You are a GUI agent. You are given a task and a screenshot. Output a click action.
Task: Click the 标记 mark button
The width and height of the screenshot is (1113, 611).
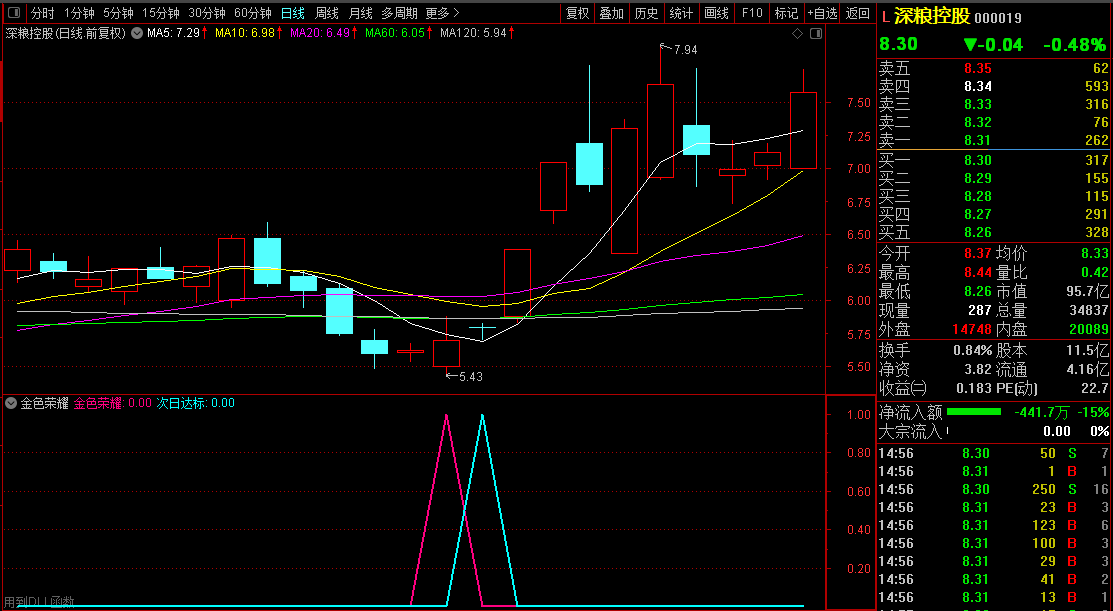[786, 13]
